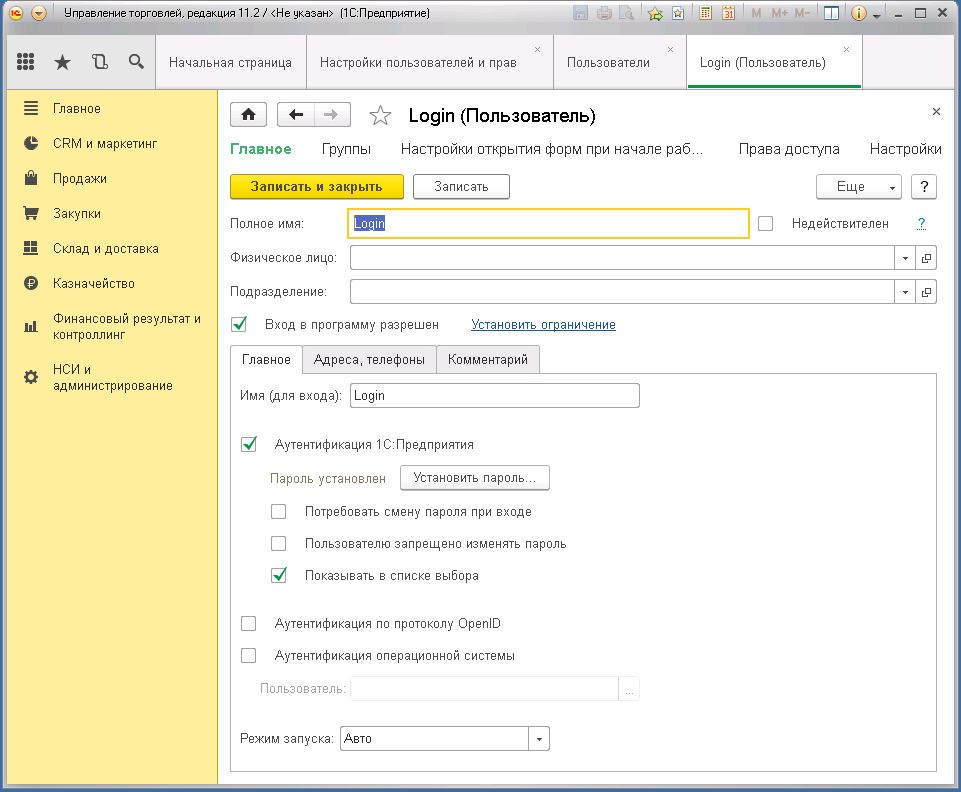Screen dimensions: 961x792
Task: Open Настройки navigation link
Action: (x=905, y=149)
